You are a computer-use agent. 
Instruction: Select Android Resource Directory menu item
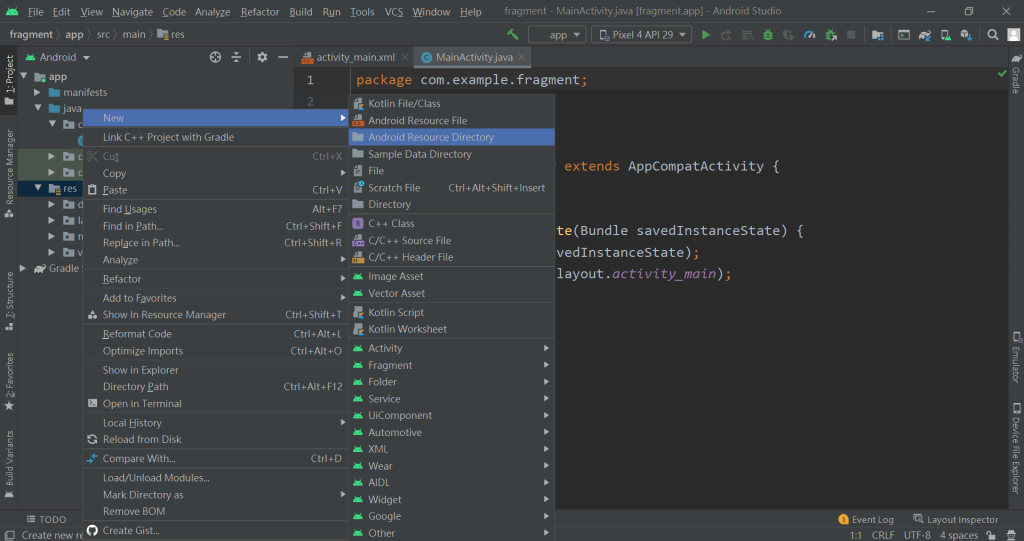[x=452, y=137]
